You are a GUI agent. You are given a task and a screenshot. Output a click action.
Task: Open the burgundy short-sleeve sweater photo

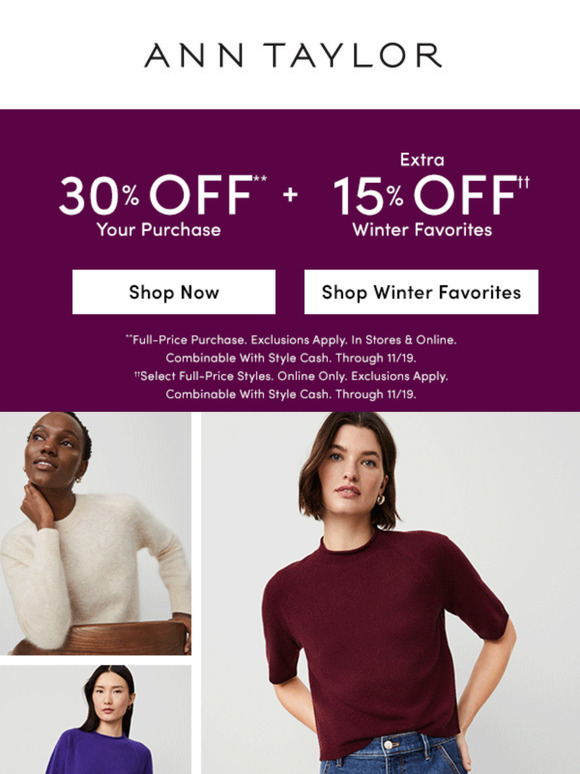[x=390, y=593]
